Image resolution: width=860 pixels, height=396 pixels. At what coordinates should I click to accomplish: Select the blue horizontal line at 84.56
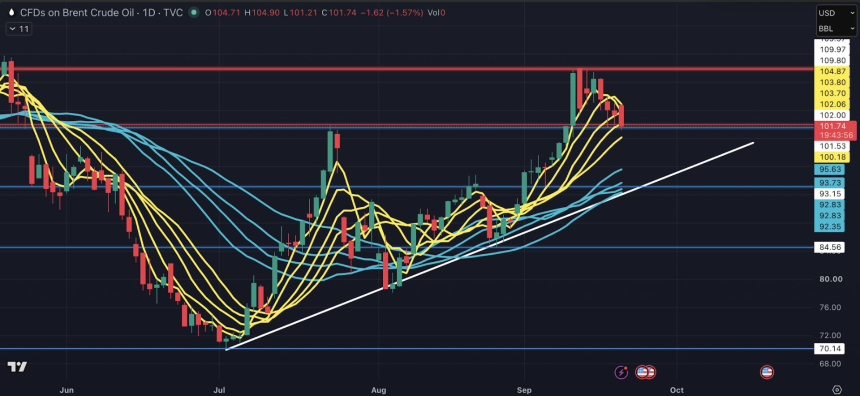point(407,247)
